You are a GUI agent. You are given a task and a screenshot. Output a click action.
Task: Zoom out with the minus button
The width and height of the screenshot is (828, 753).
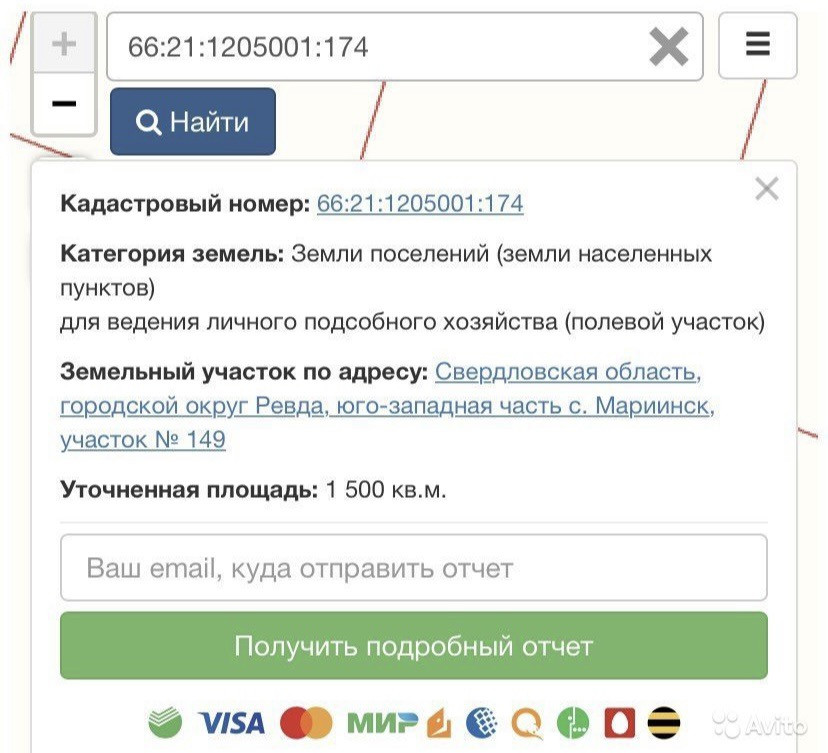tap(64, 103)
